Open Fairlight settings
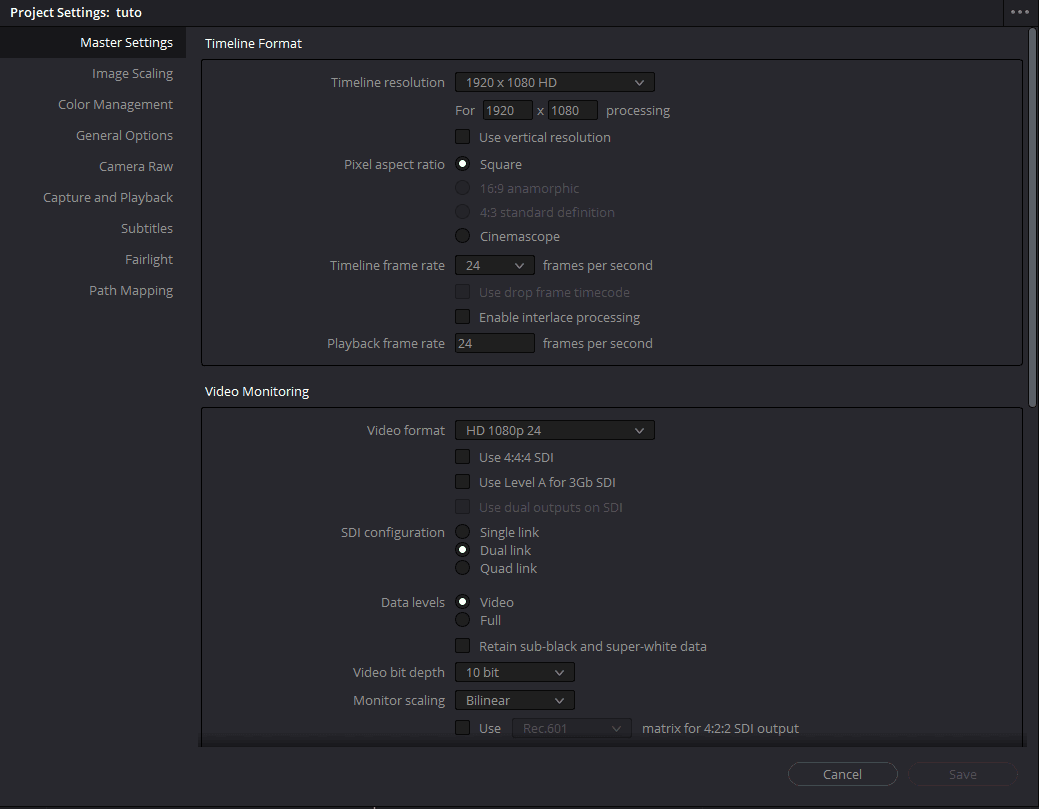 point(148,260)
